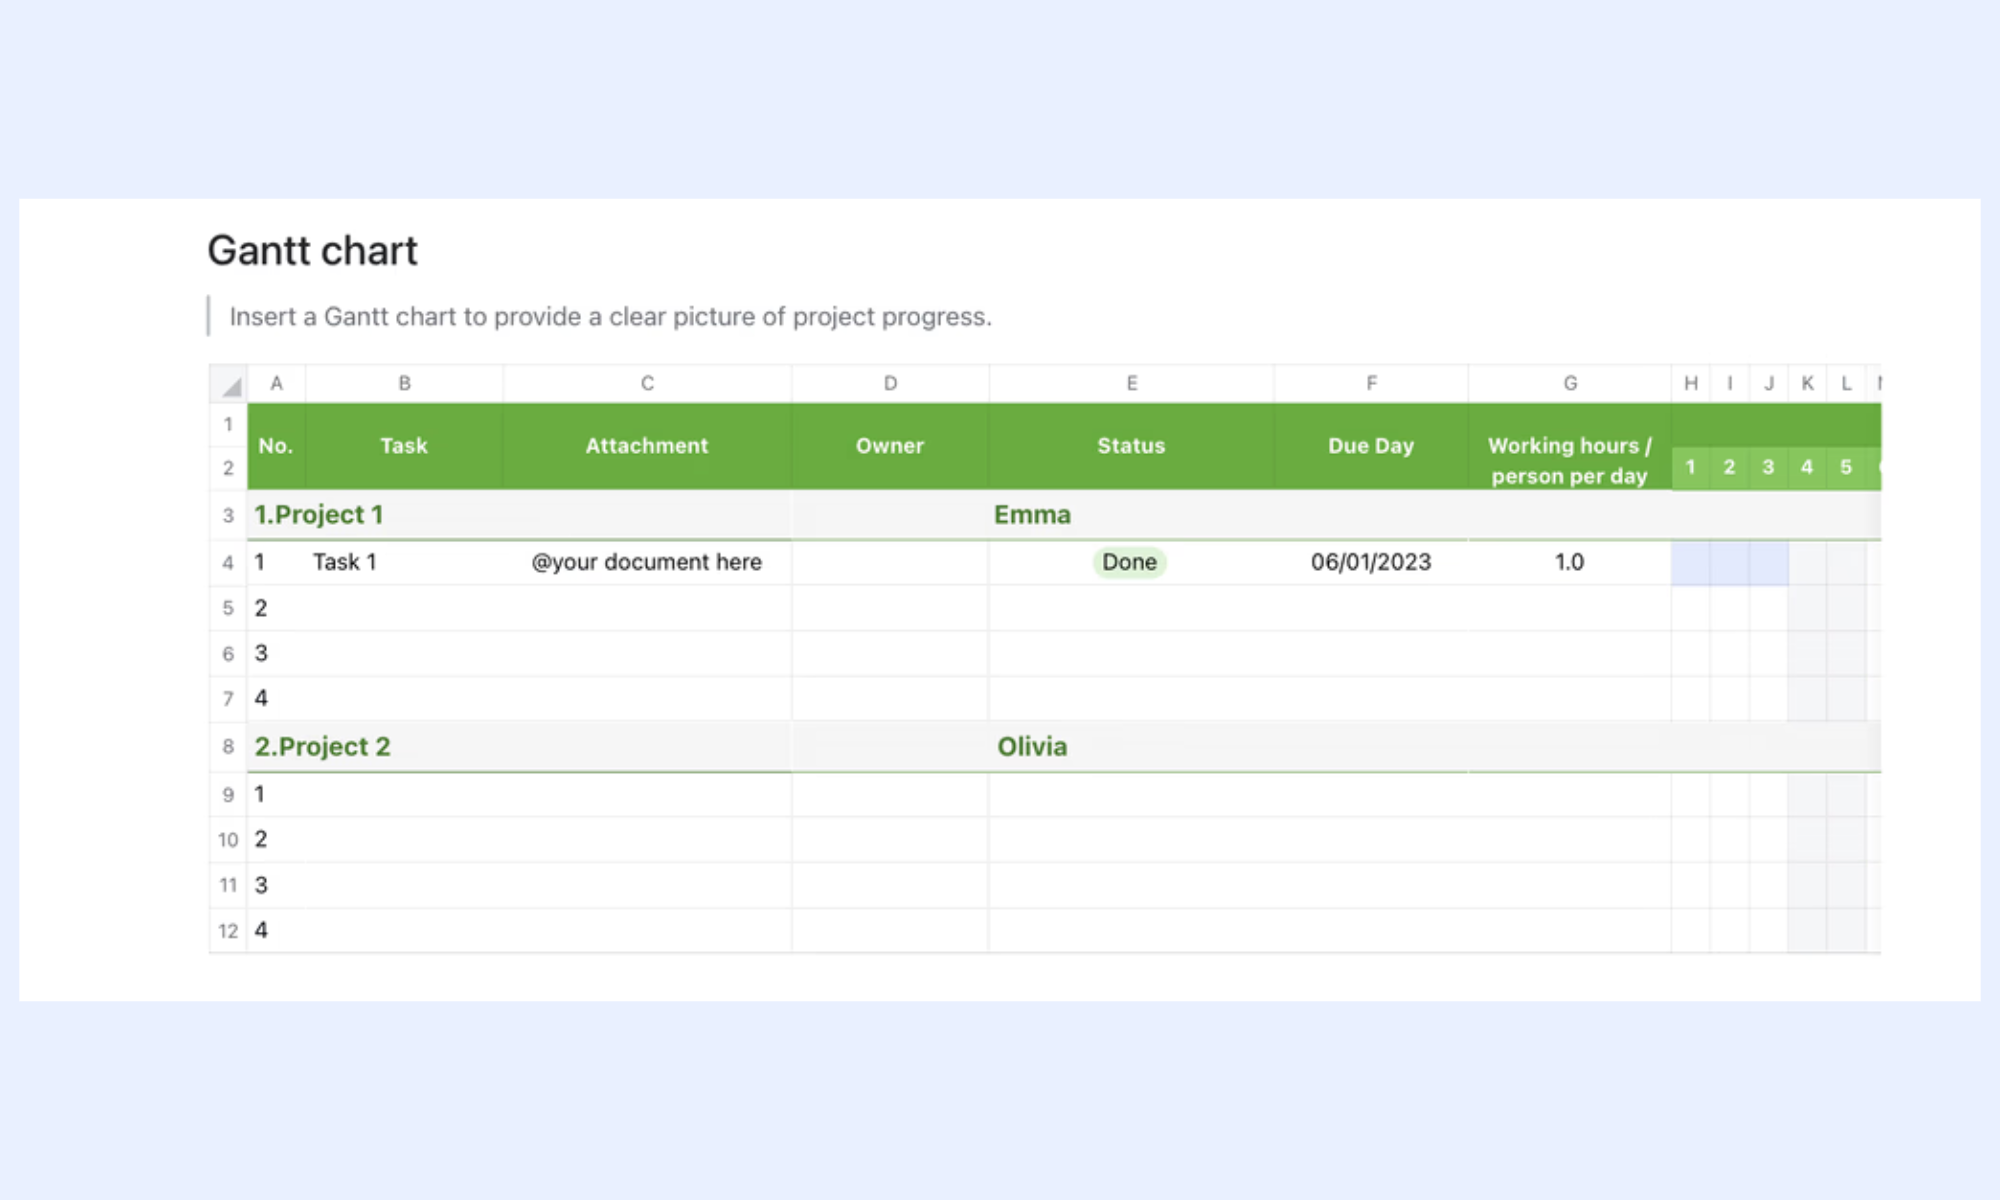Select column C header
This screenshot has height=1200, width=2000.
point(647,384)
